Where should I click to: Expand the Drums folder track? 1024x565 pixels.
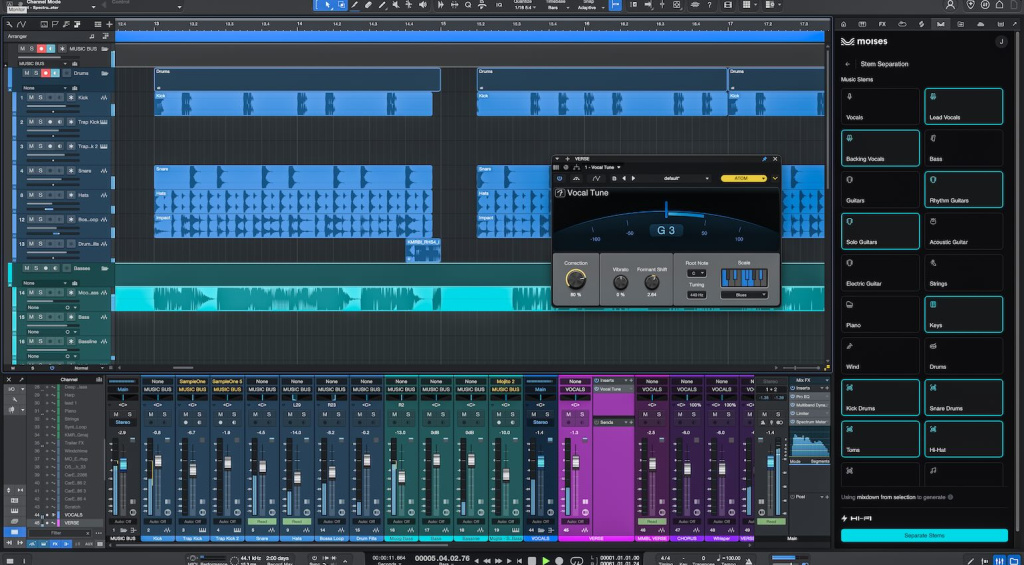coord(104,73)
